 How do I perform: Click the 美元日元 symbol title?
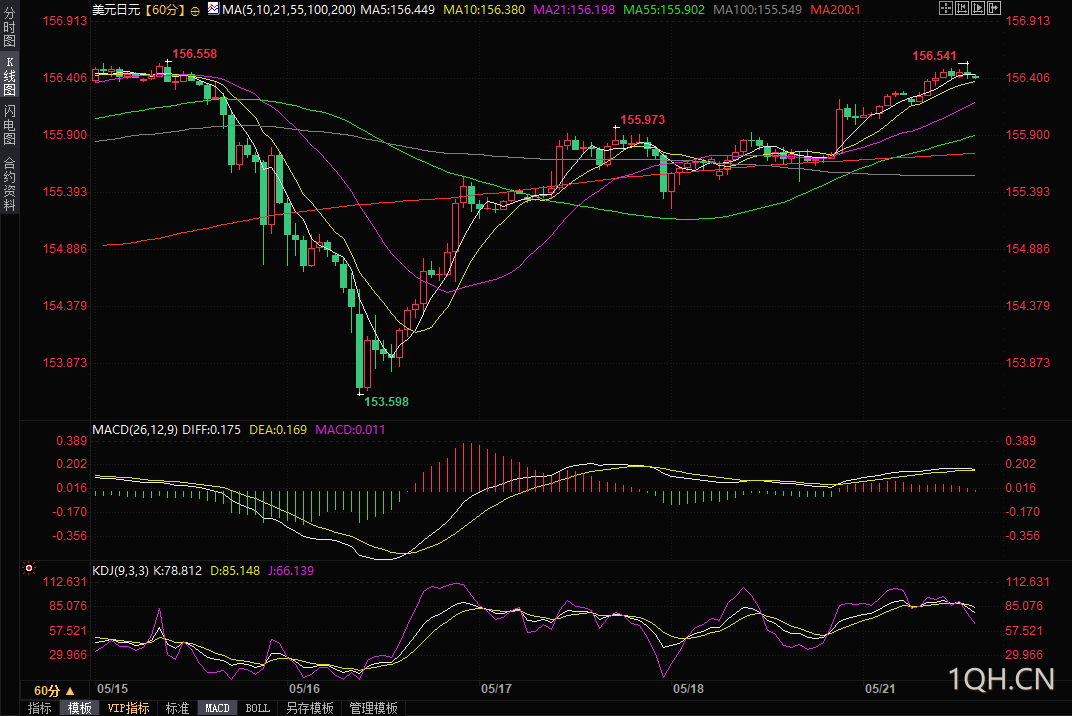(x=116, y=10)
